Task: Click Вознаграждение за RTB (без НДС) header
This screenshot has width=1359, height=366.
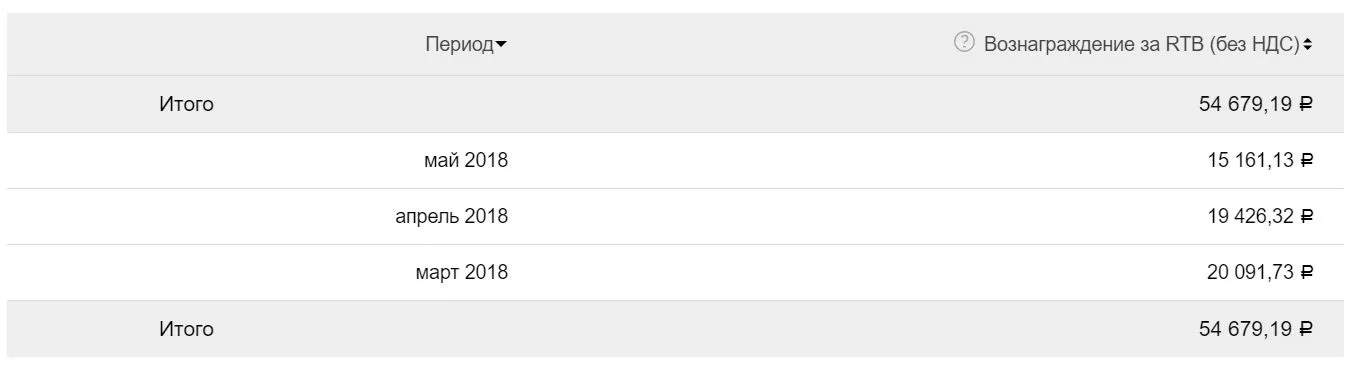Action: [1141, 44]
